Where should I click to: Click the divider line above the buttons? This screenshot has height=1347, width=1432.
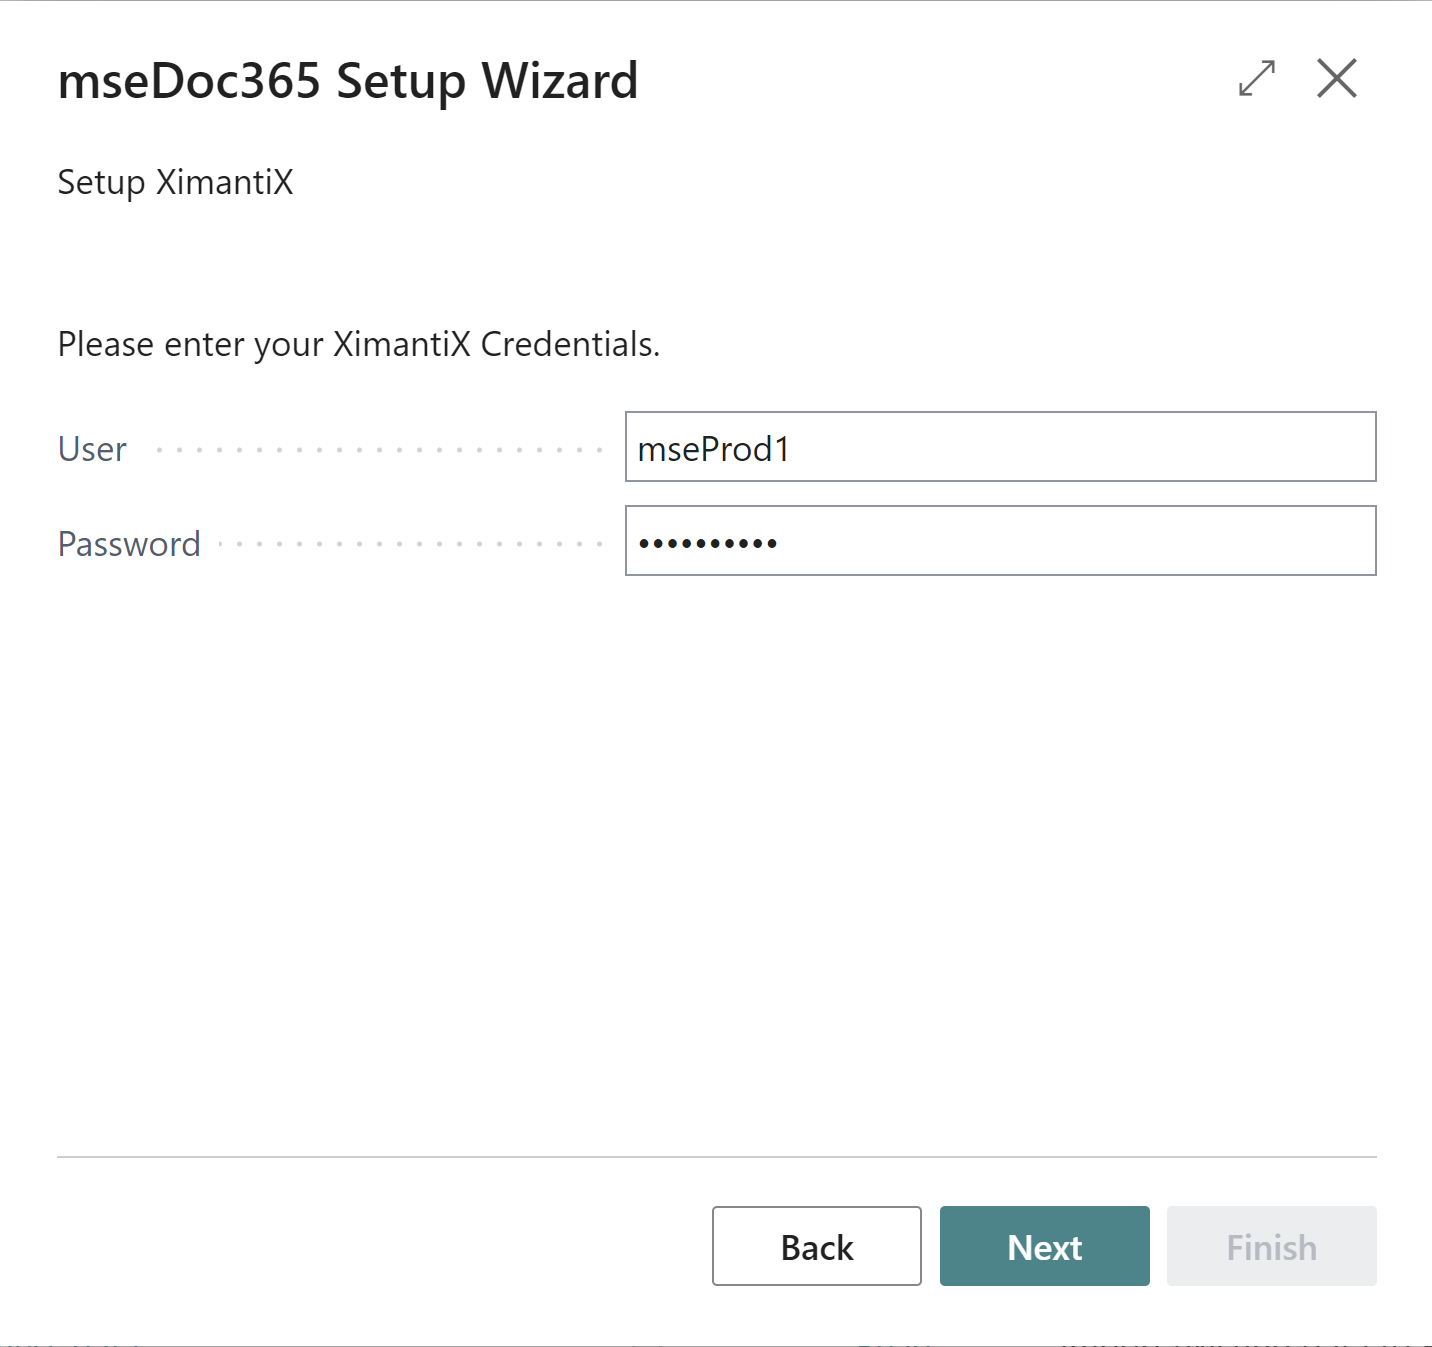(716, 1157)
